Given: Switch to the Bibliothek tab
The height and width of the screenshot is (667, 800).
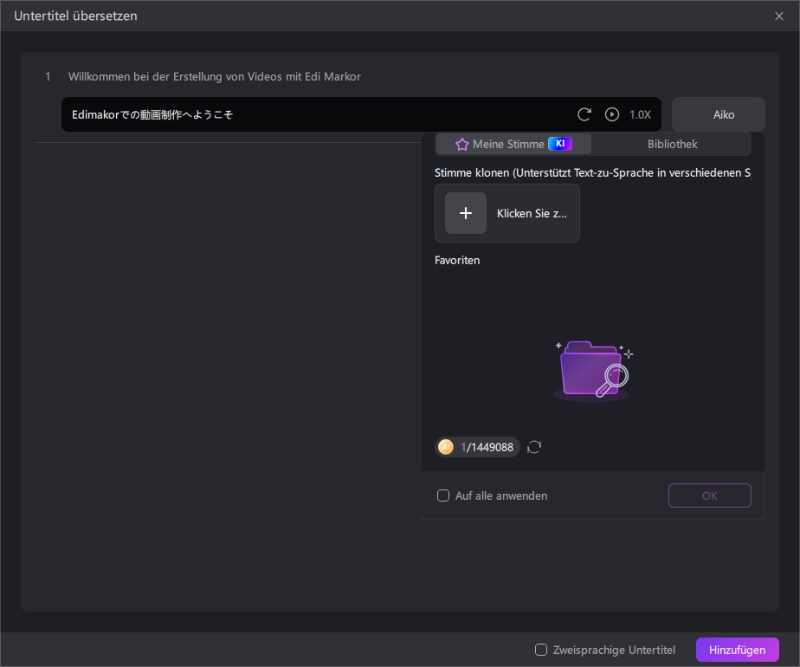Looking at the screenshot, I should click(x=672, y=144).
